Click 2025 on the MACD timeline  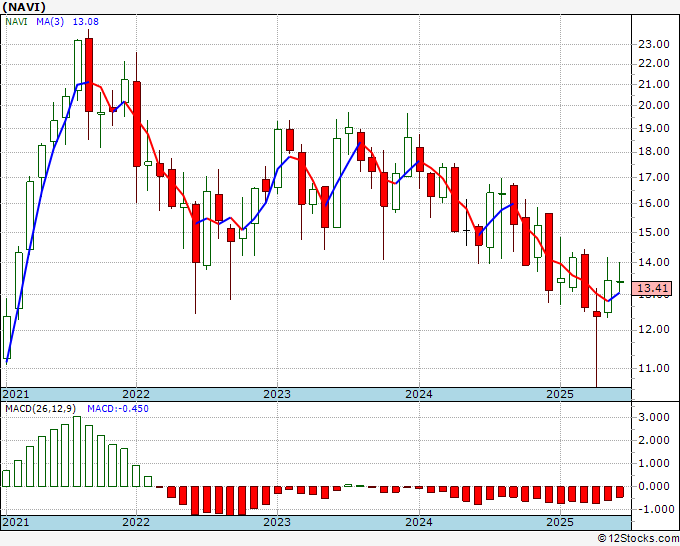560,522
